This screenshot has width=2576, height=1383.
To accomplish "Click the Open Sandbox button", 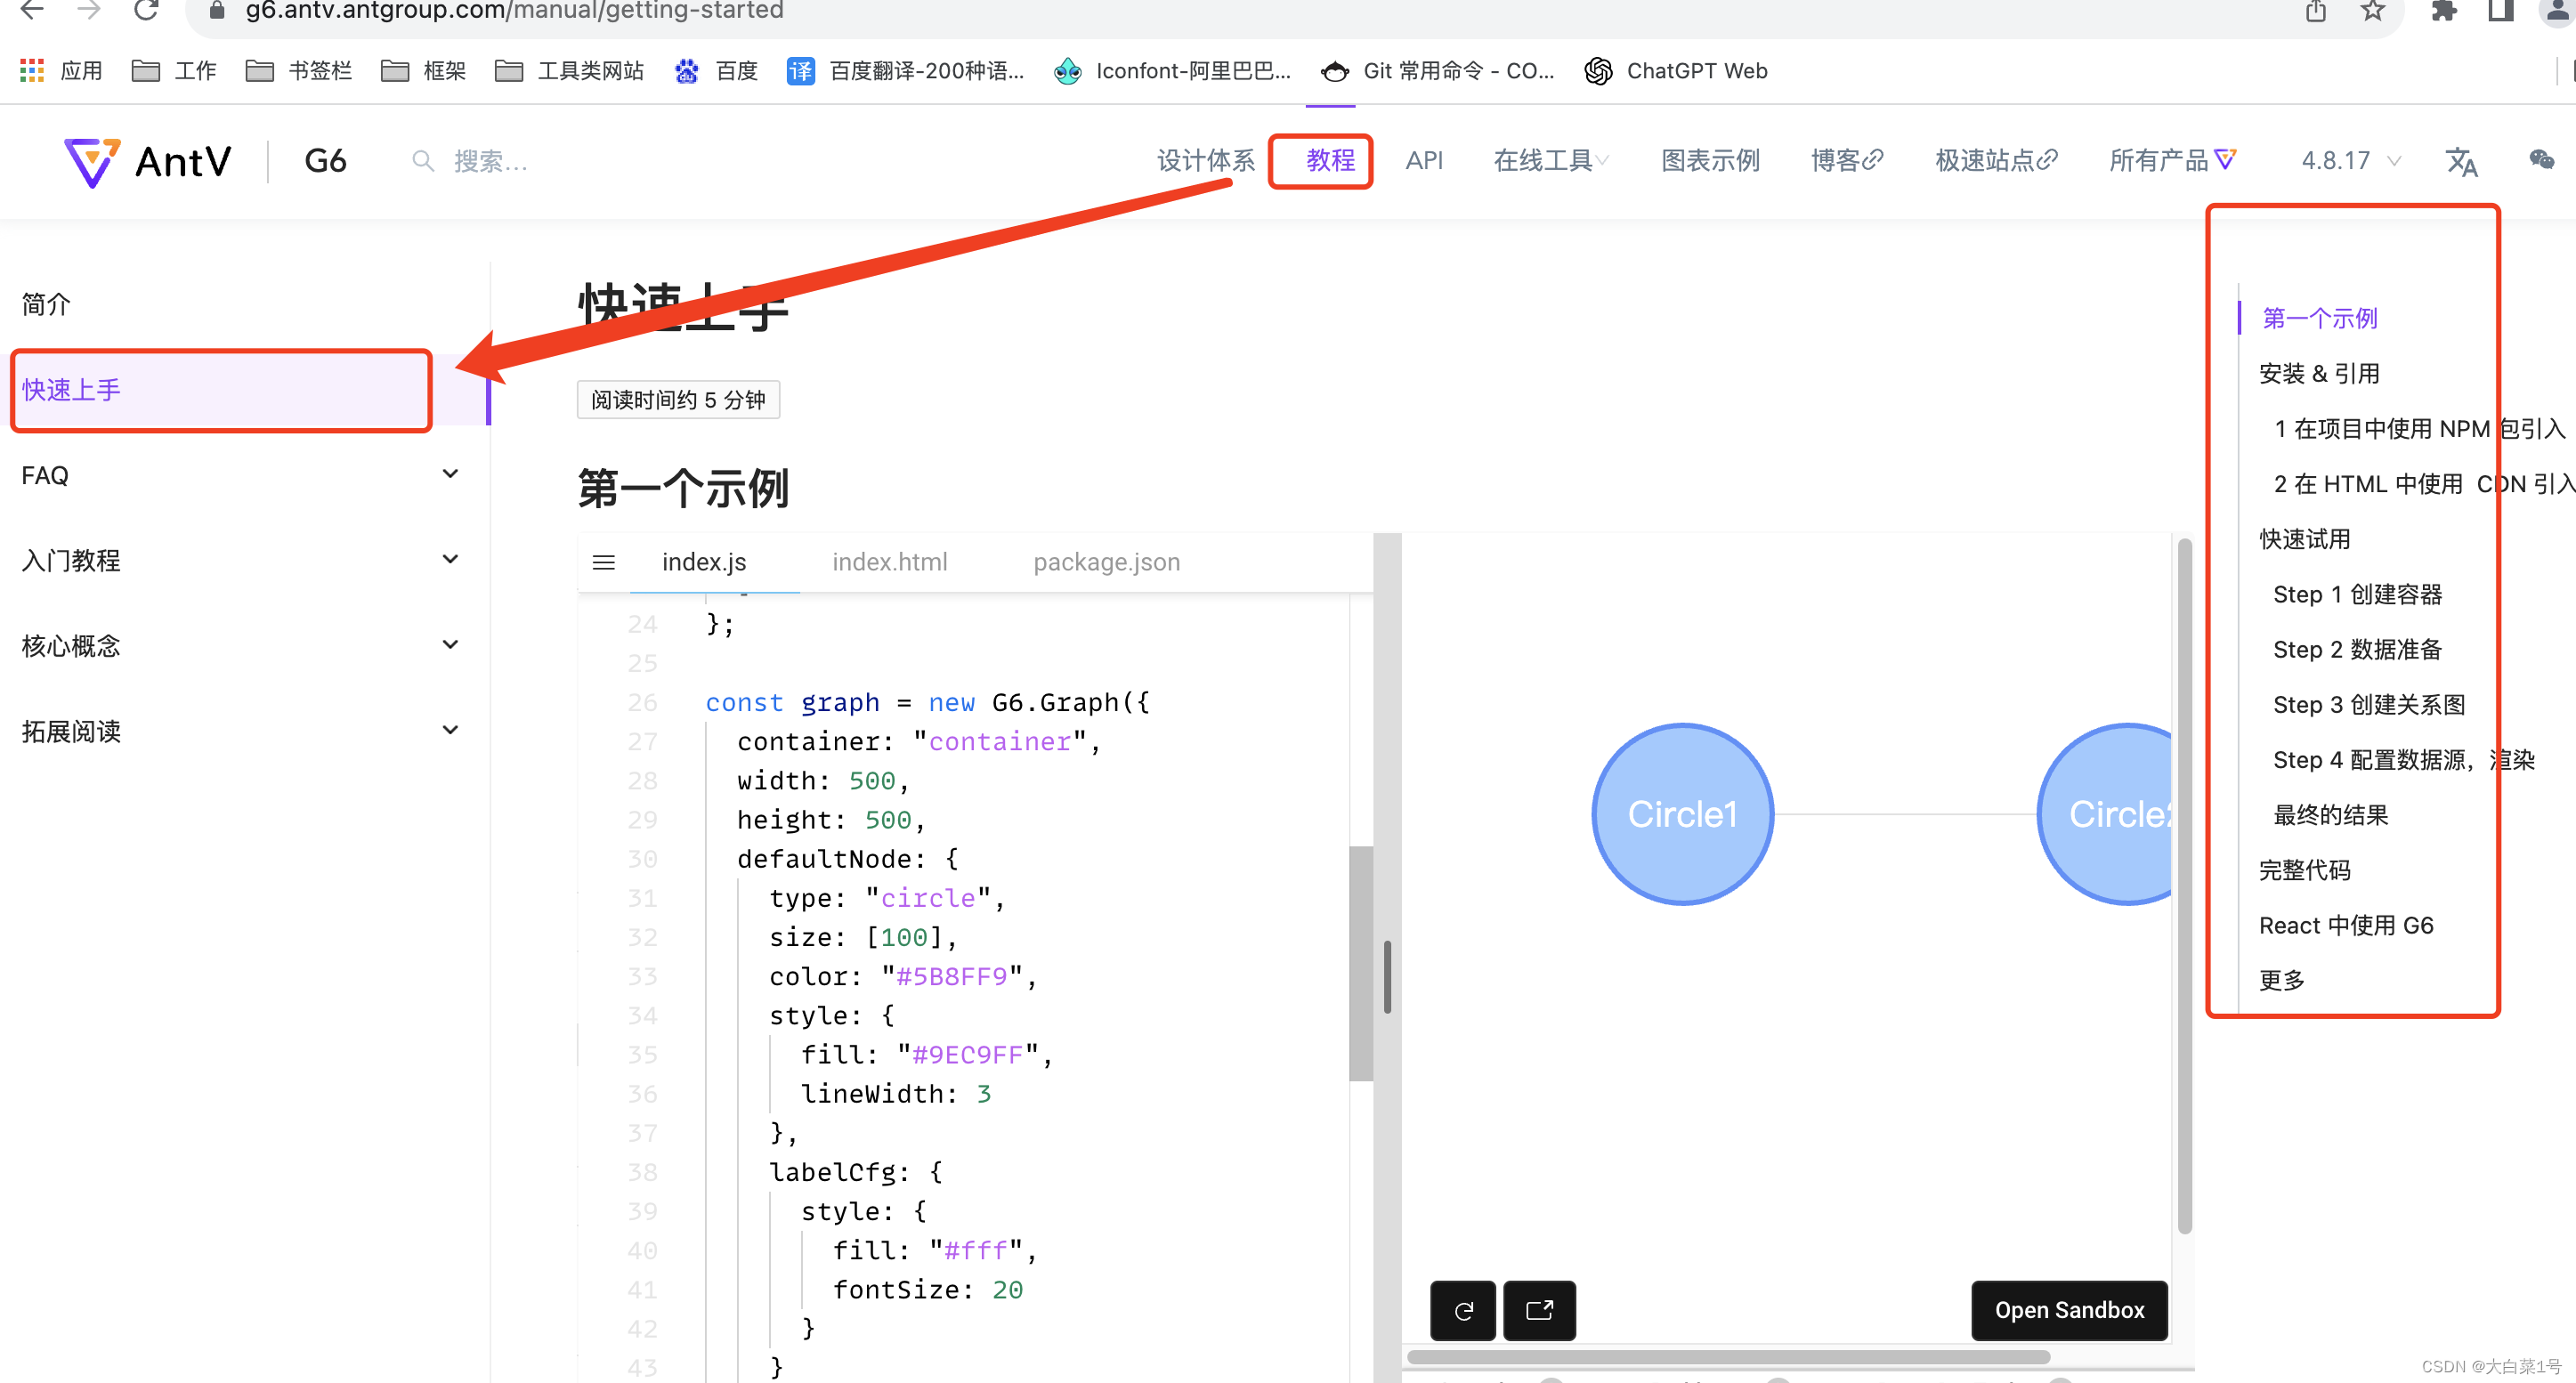I will click(2069, 1310).
